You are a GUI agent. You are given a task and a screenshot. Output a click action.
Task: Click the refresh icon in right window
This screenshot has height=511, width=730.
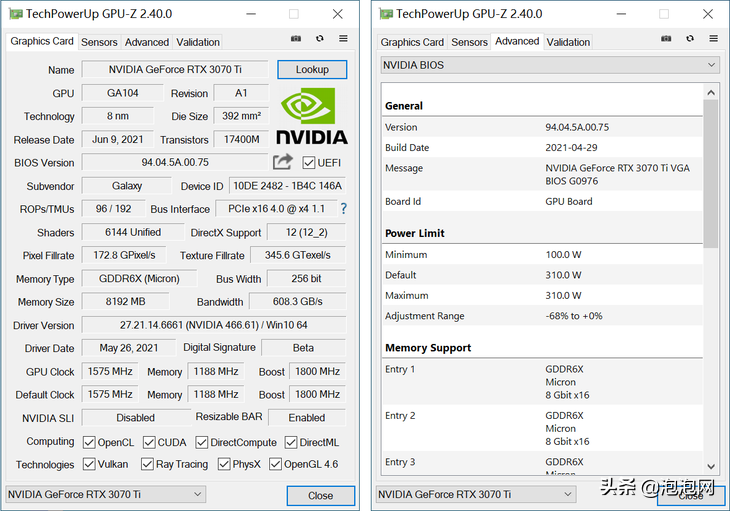[690, 39]
